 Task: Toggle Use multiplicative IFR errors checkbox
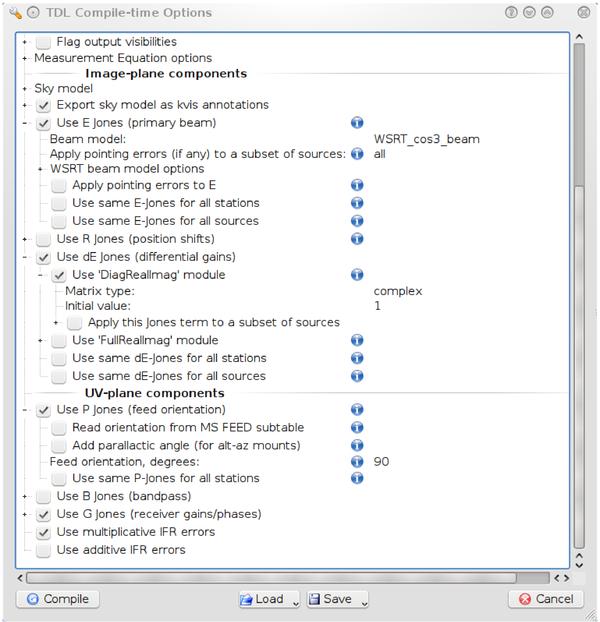click(43, 532)
